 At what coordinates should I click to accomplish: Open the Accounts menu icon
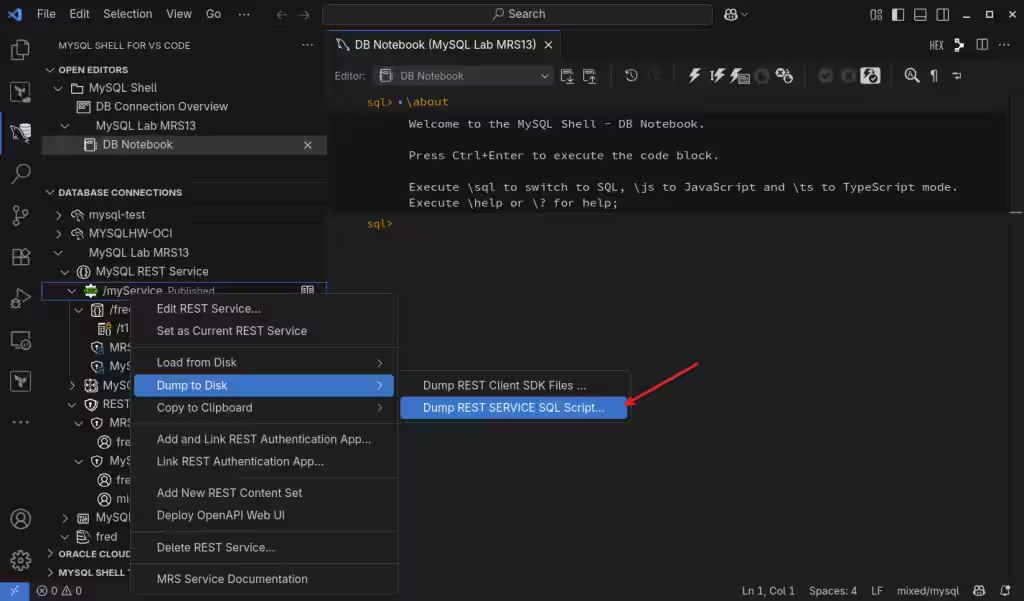tap(20, 519)
